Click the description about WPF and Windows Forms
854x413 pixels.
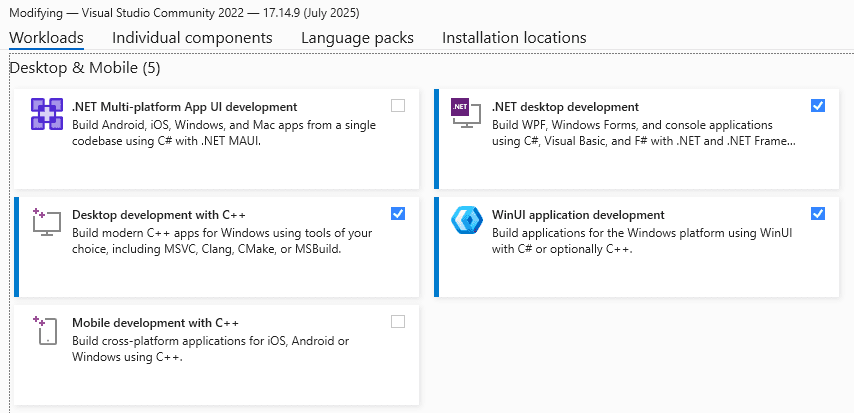pyautogui.click(x=644, y=133)
